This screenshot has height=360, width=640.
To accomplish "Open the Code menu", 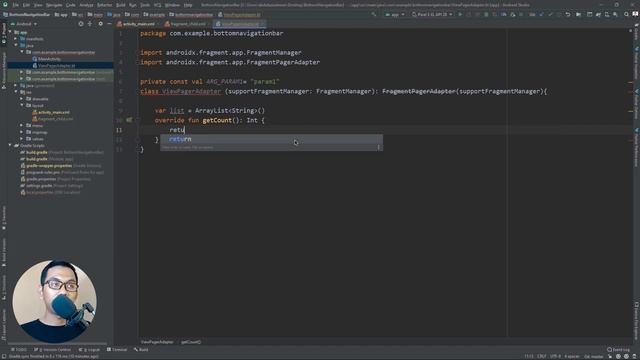I will click(x=71, y=5).
